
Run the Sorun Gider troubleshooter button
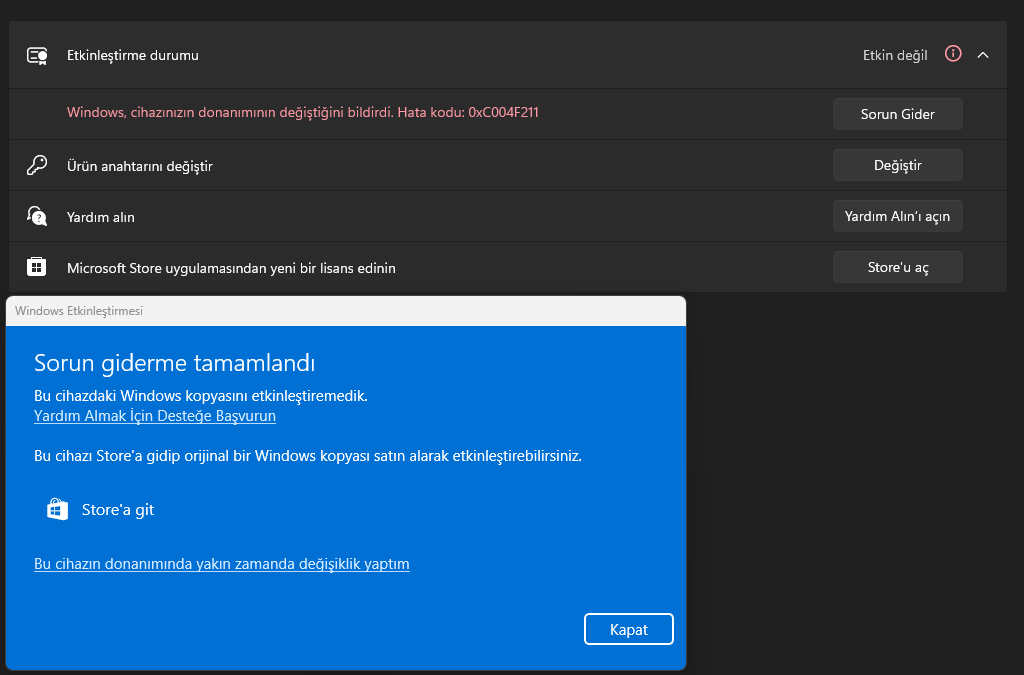[x=897, y=114]
